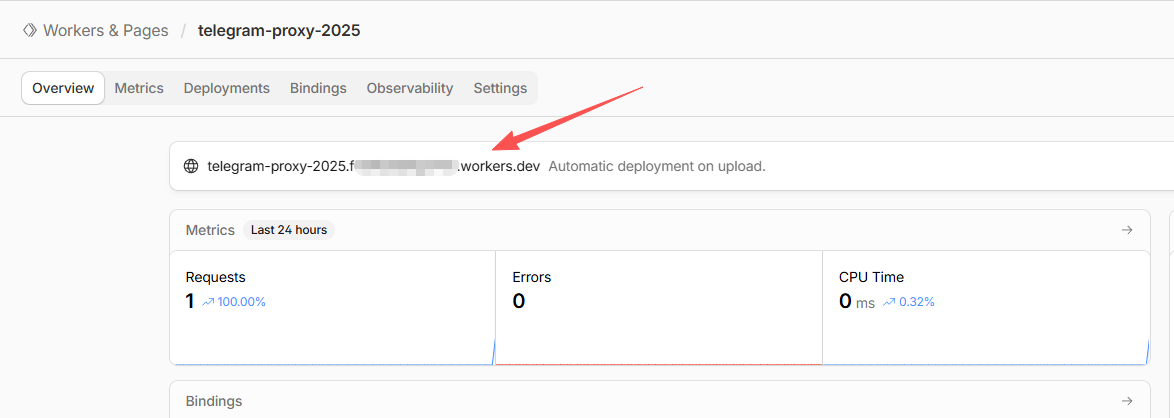
Task: Click the trend icon next to Requests percentage
Action: (x=208, y=302)
